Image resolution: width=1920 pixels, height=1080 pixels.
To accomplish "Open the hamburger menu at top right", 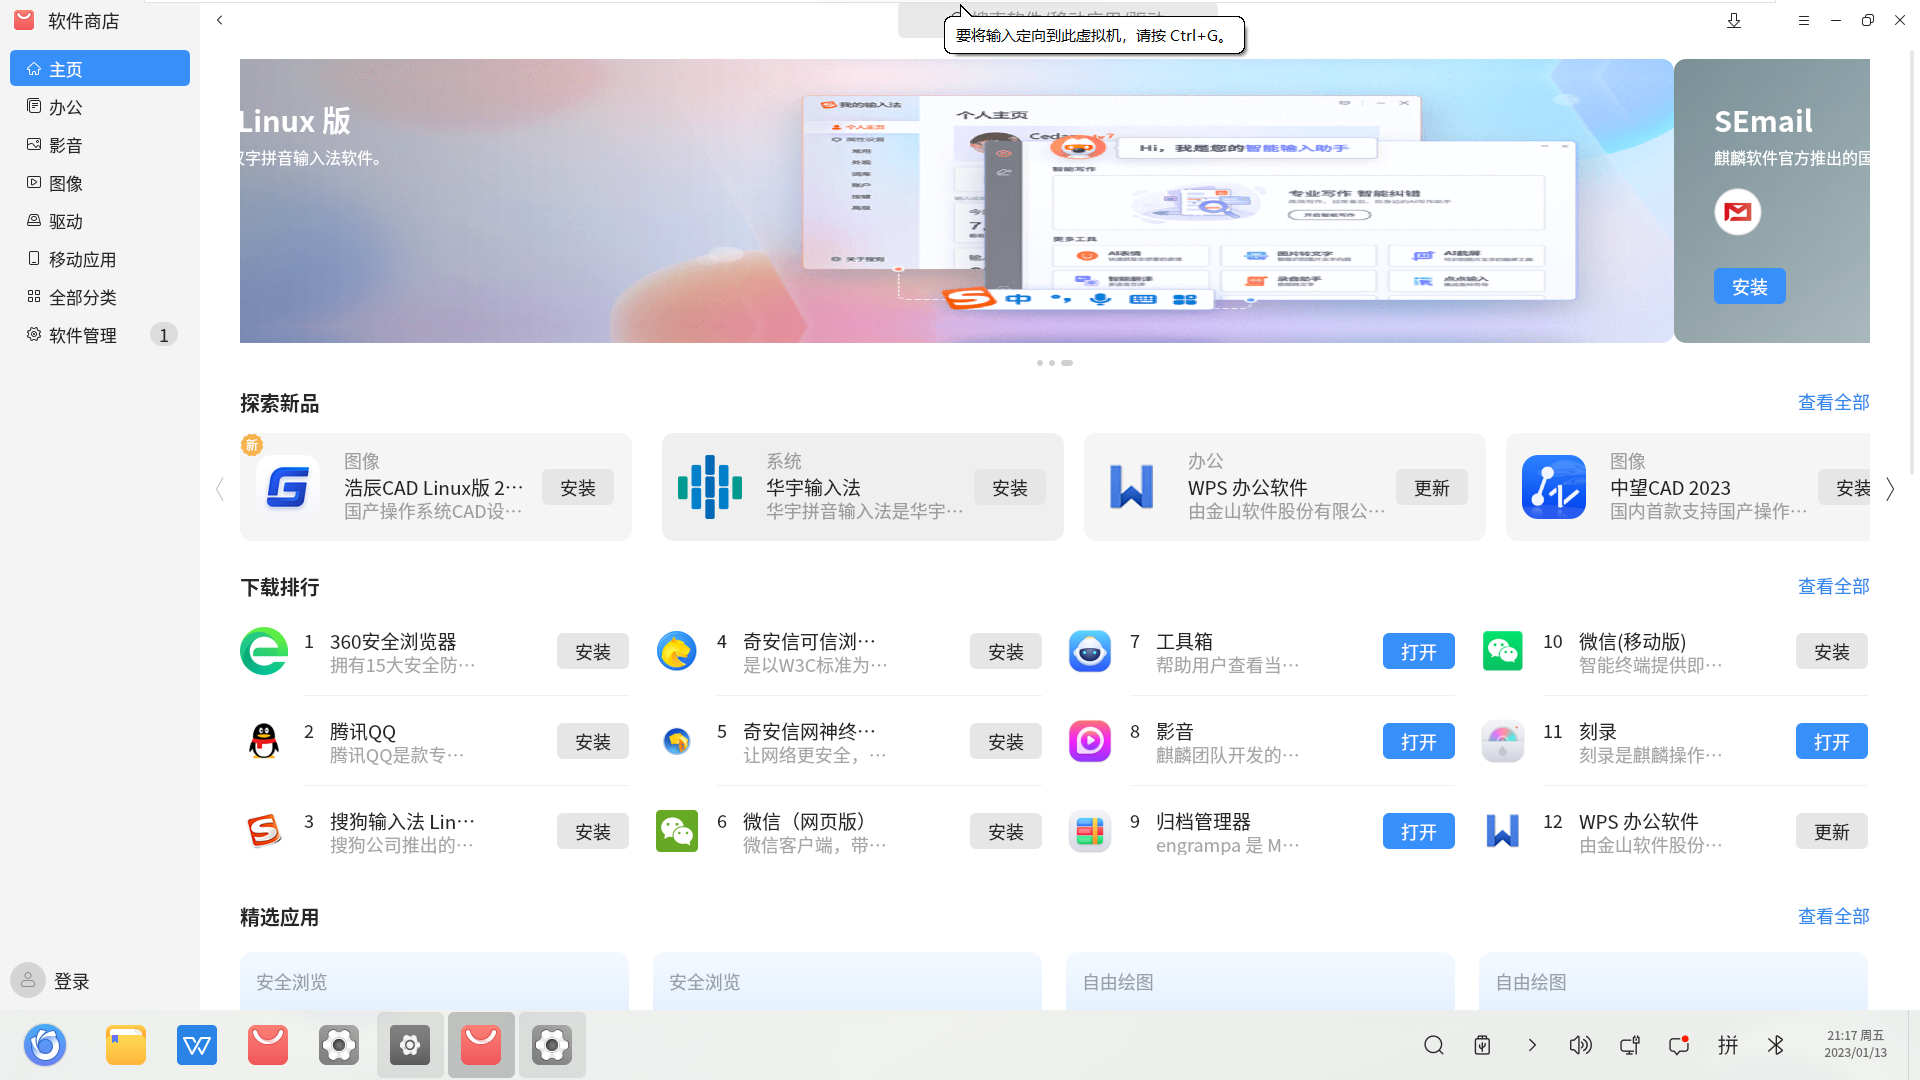I will pos(1803,20).
